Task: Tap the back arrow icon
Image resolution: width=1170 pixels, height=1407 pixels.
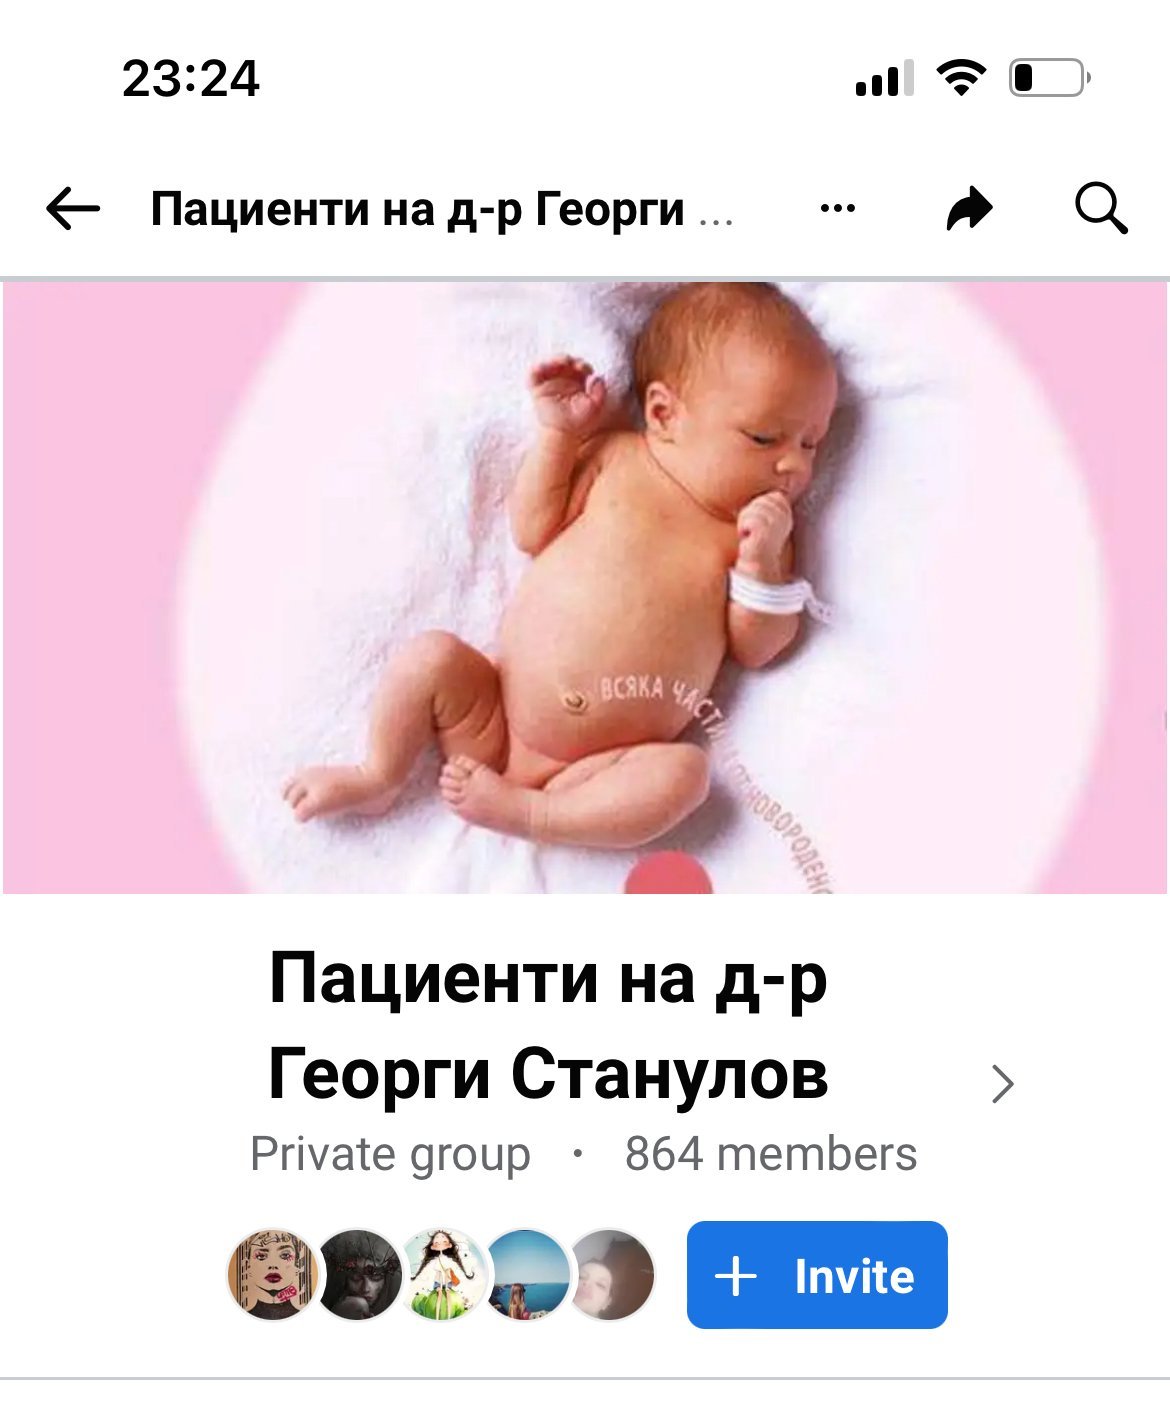Action: pyautogui.click(x=73, y=209)
